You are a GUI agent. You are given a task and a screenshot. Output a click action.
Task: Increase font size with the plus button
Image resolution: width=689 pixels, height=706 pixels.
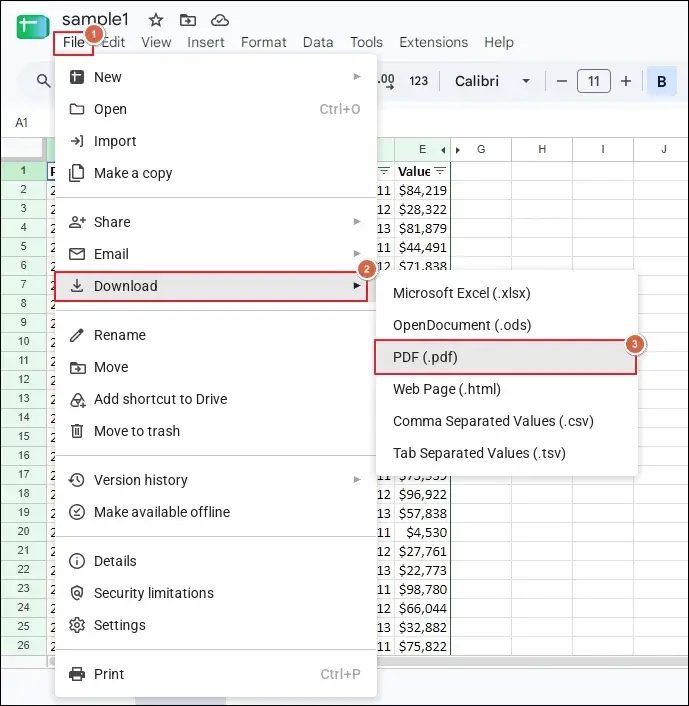coord(626,81)
